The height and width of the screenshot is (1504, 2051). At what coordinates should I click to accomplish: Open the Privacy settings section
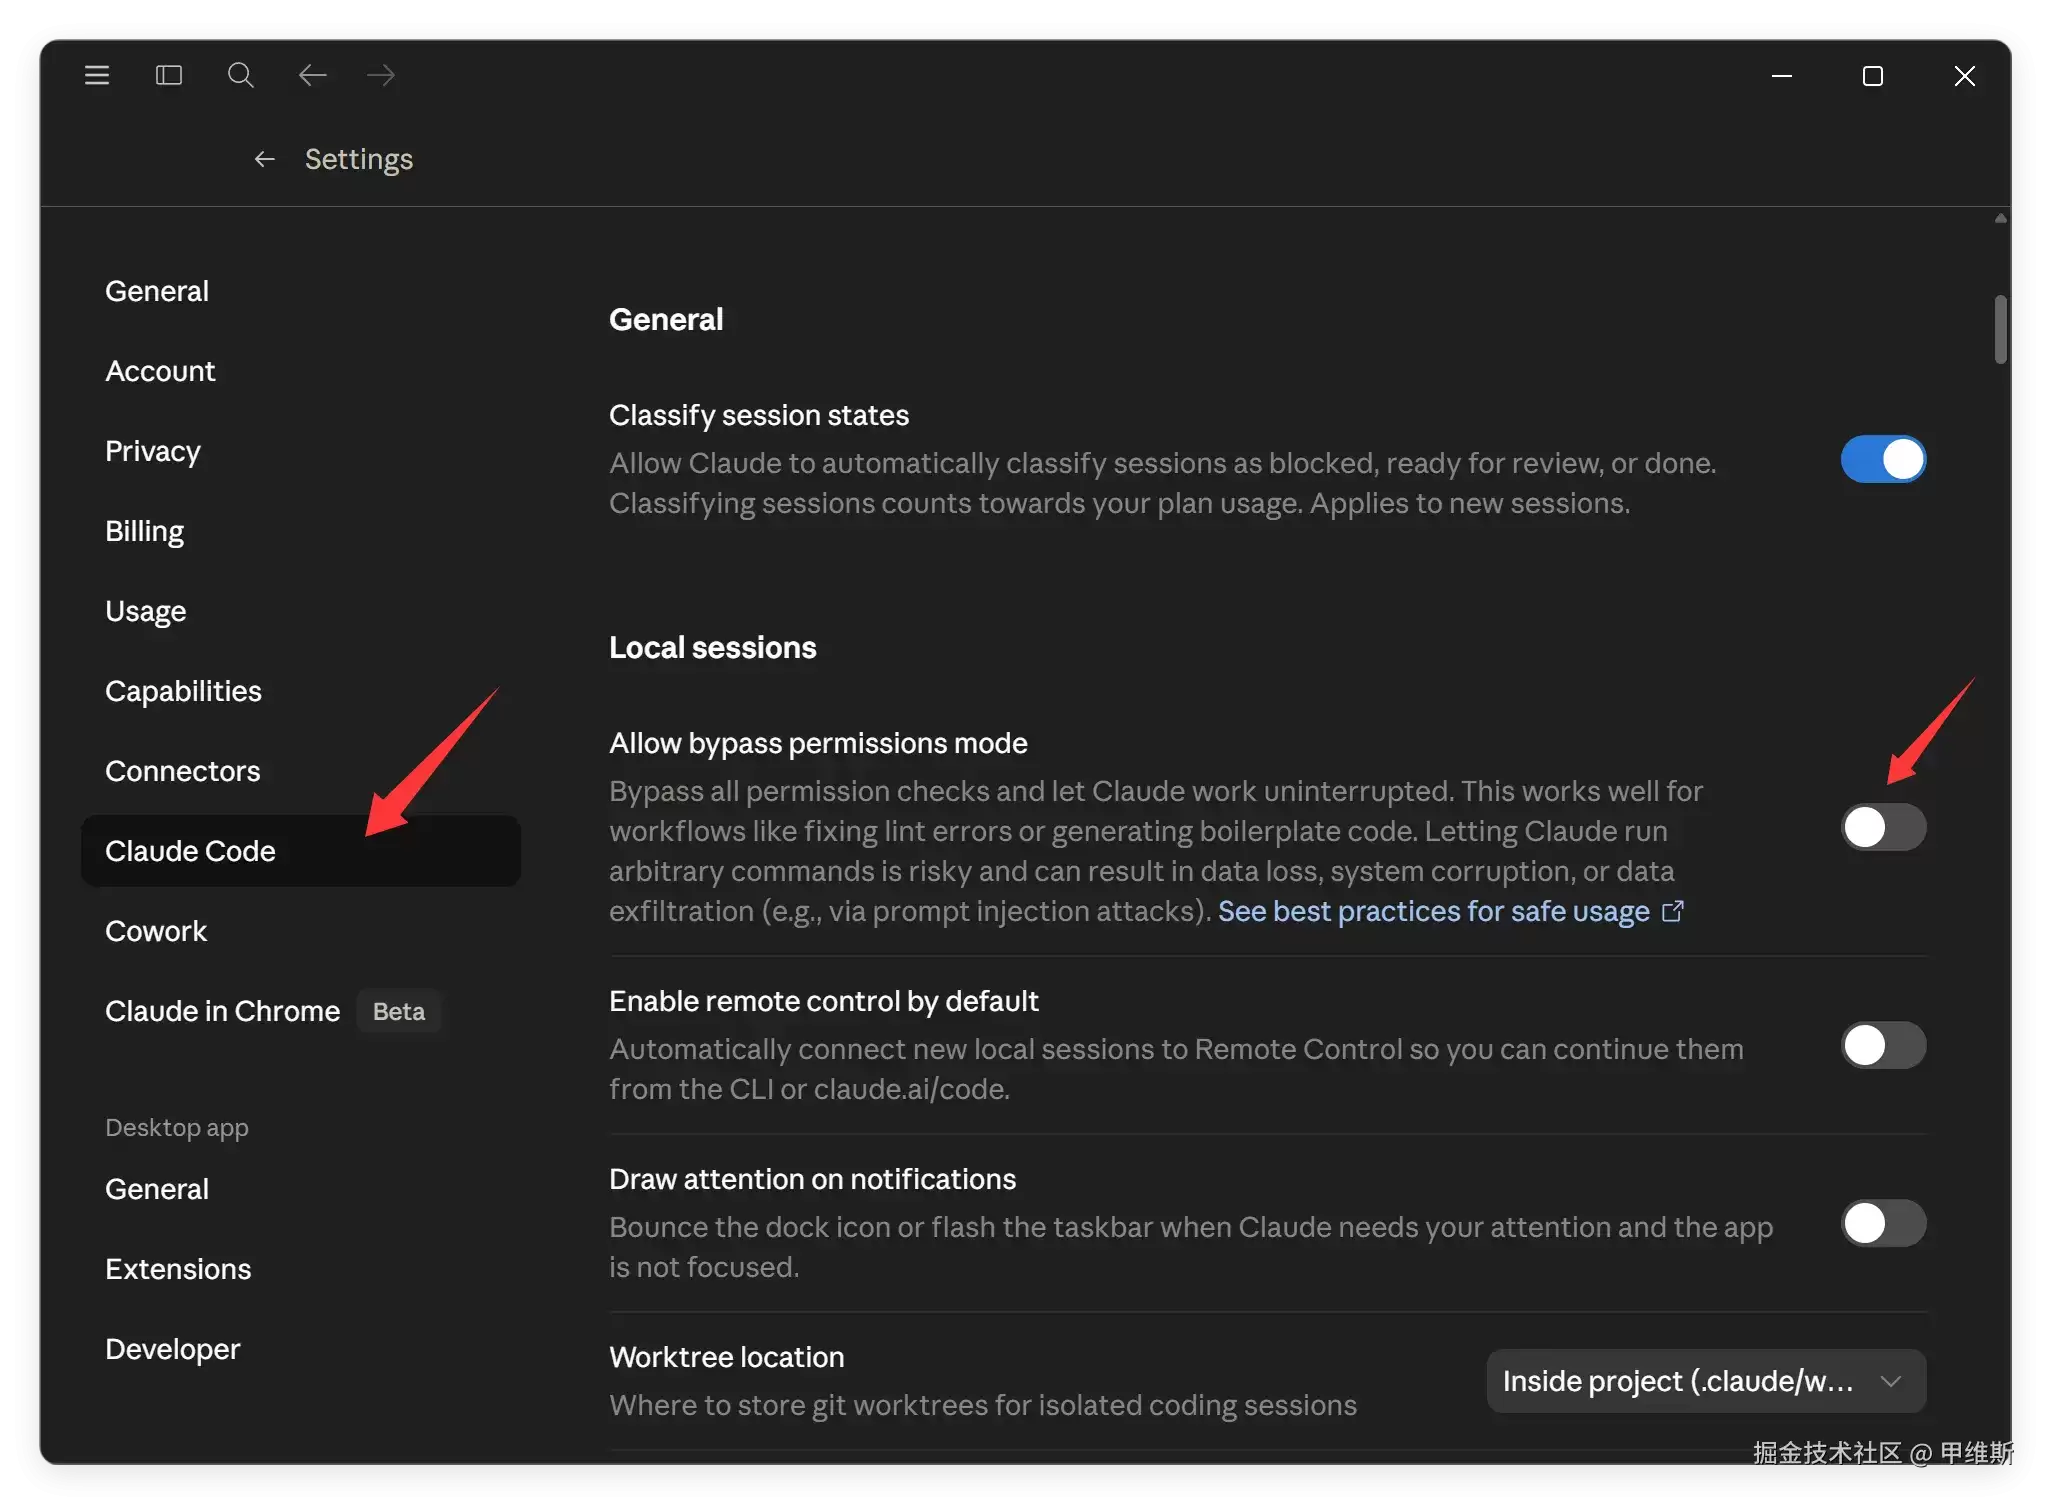(x=300, y=451)
